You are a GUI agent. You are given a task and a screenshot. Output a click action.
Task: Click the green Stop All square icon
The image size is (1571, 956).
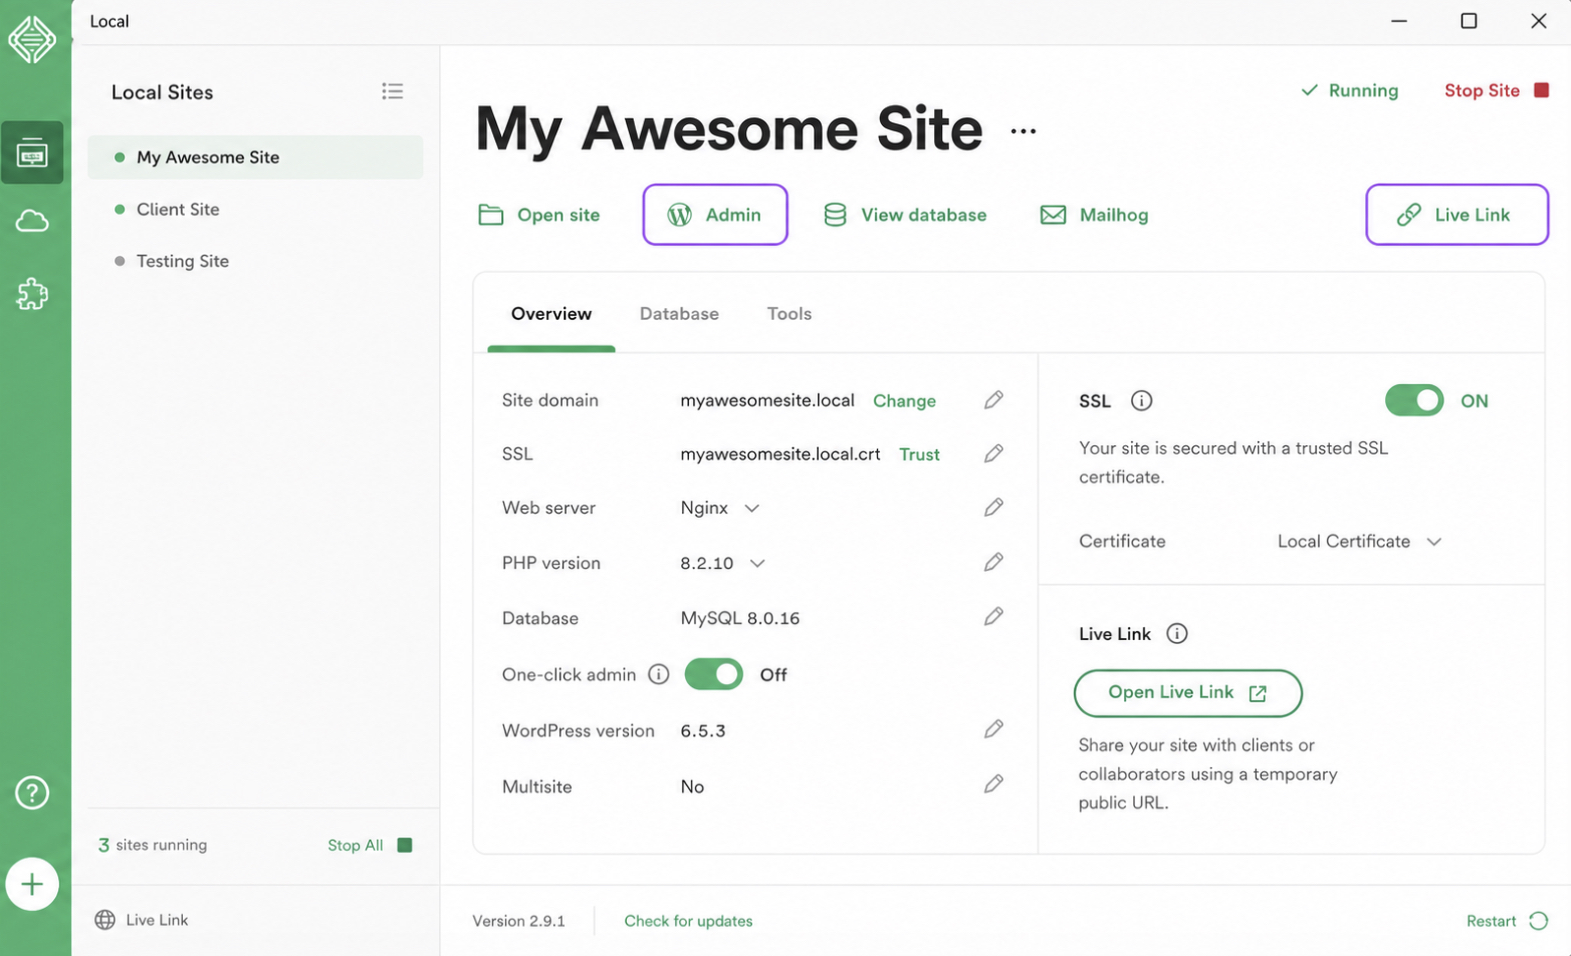pos(405,845)
